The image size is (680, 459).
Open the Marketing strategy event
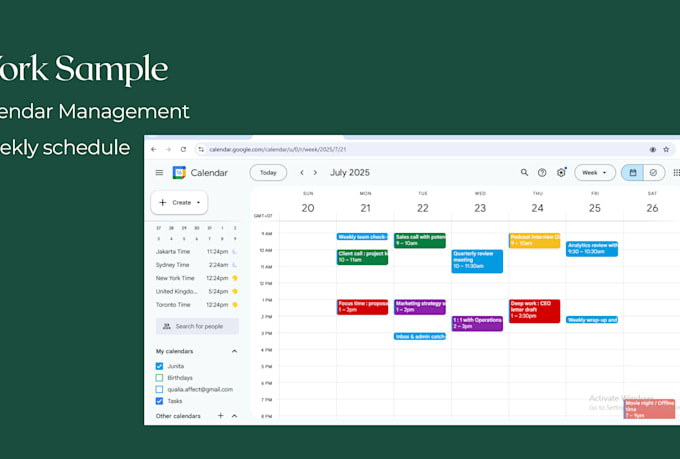click(420, 307)
